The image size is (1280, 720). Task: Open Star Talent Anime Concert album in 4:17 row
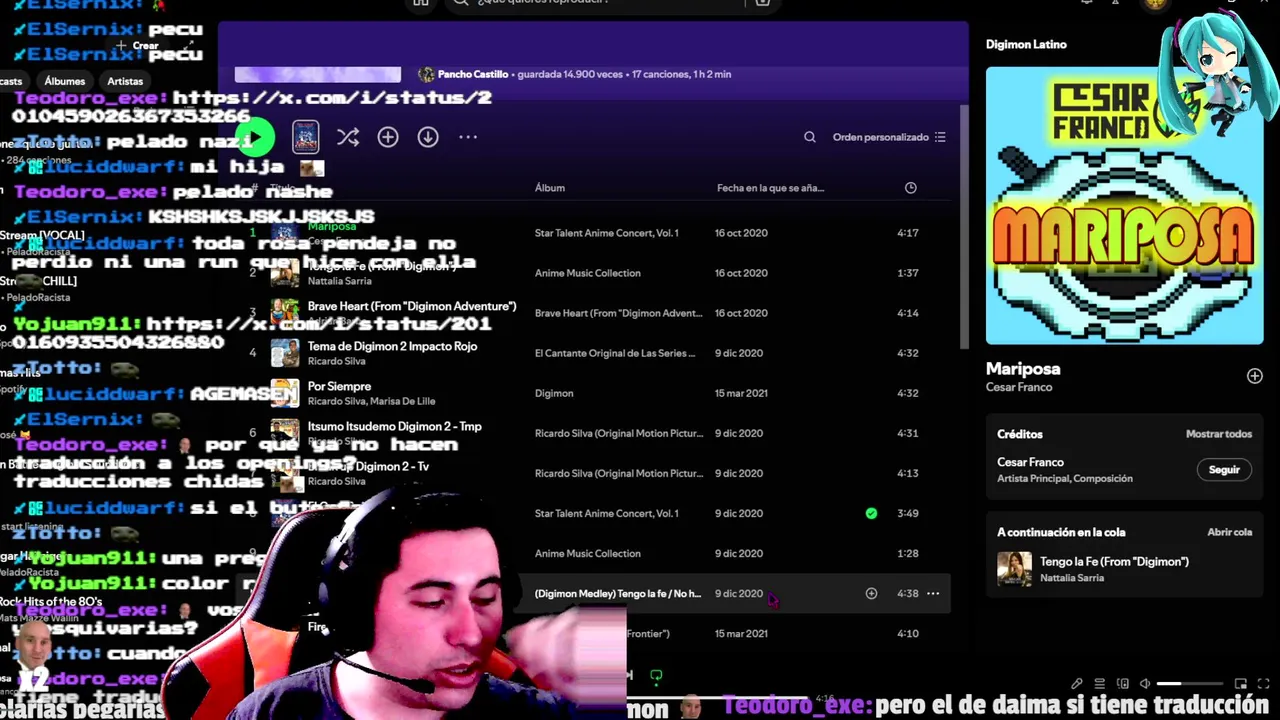(x=606, y=233)
